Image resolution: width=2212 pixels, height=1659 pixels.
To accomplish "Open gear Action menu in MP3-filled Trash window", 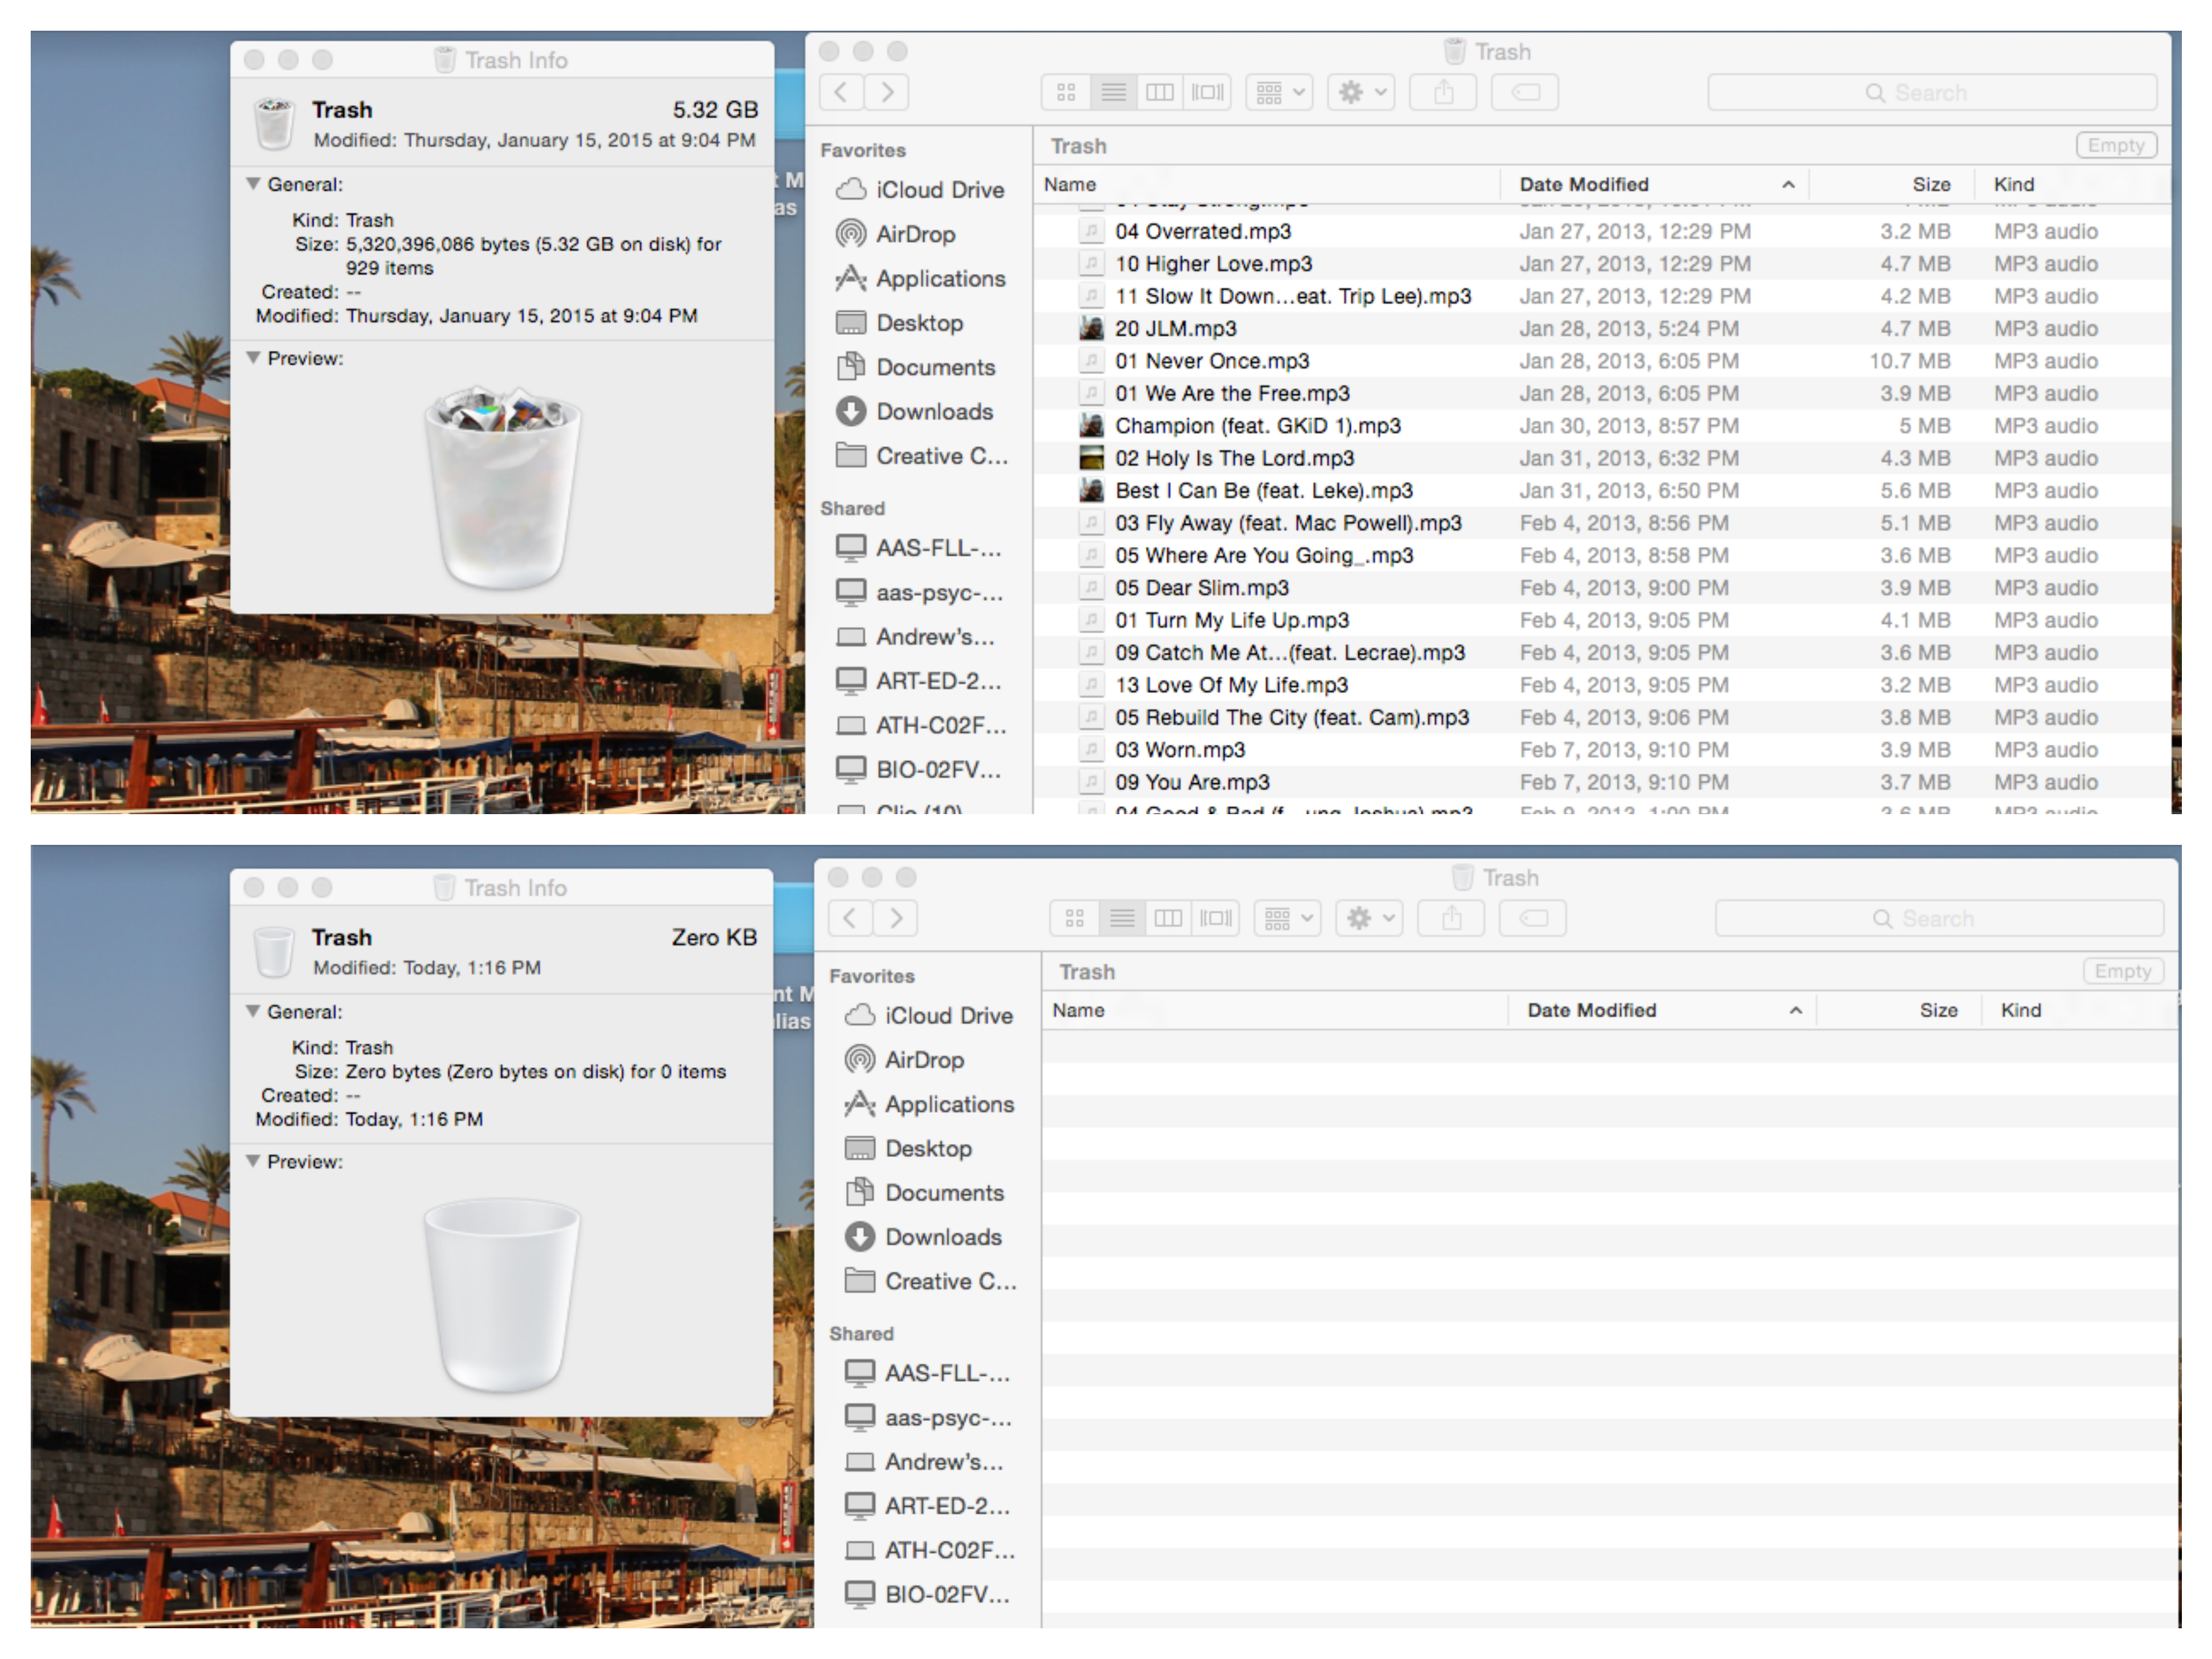I will click(1361, 92).
